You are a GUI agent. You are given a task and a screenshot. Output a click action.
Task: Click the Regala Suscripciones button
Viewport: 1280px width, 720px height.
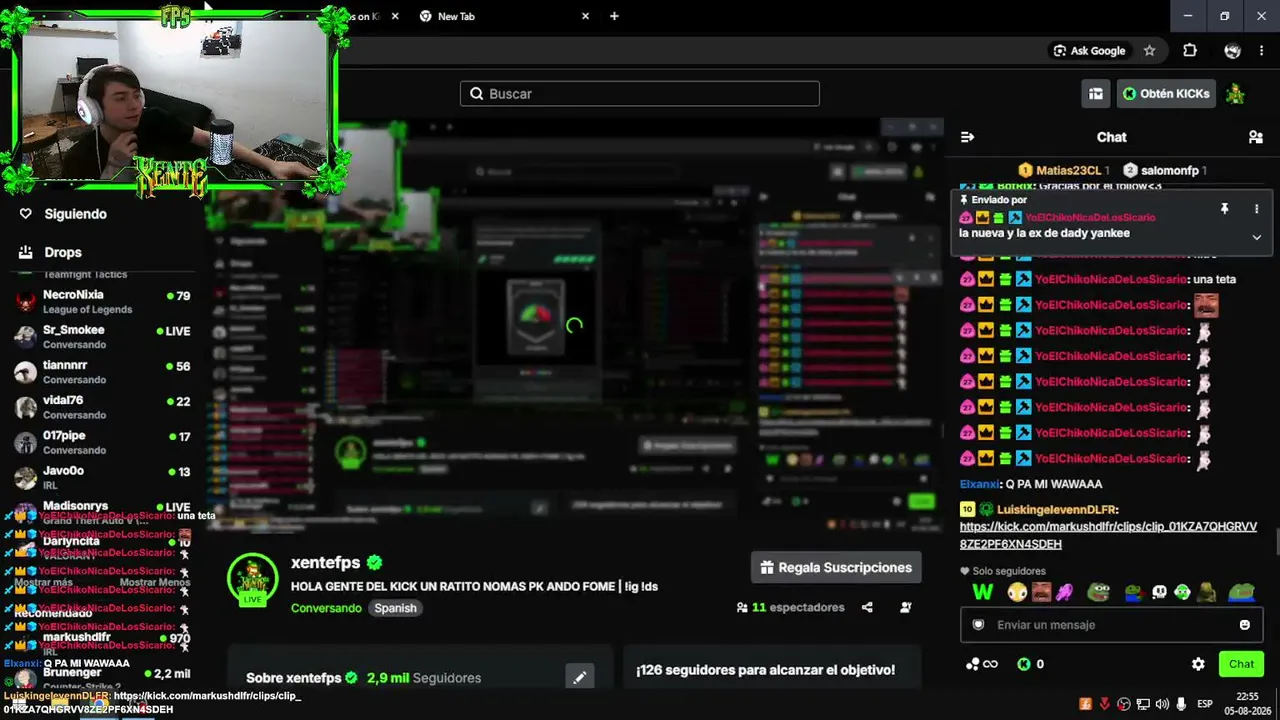836,568
